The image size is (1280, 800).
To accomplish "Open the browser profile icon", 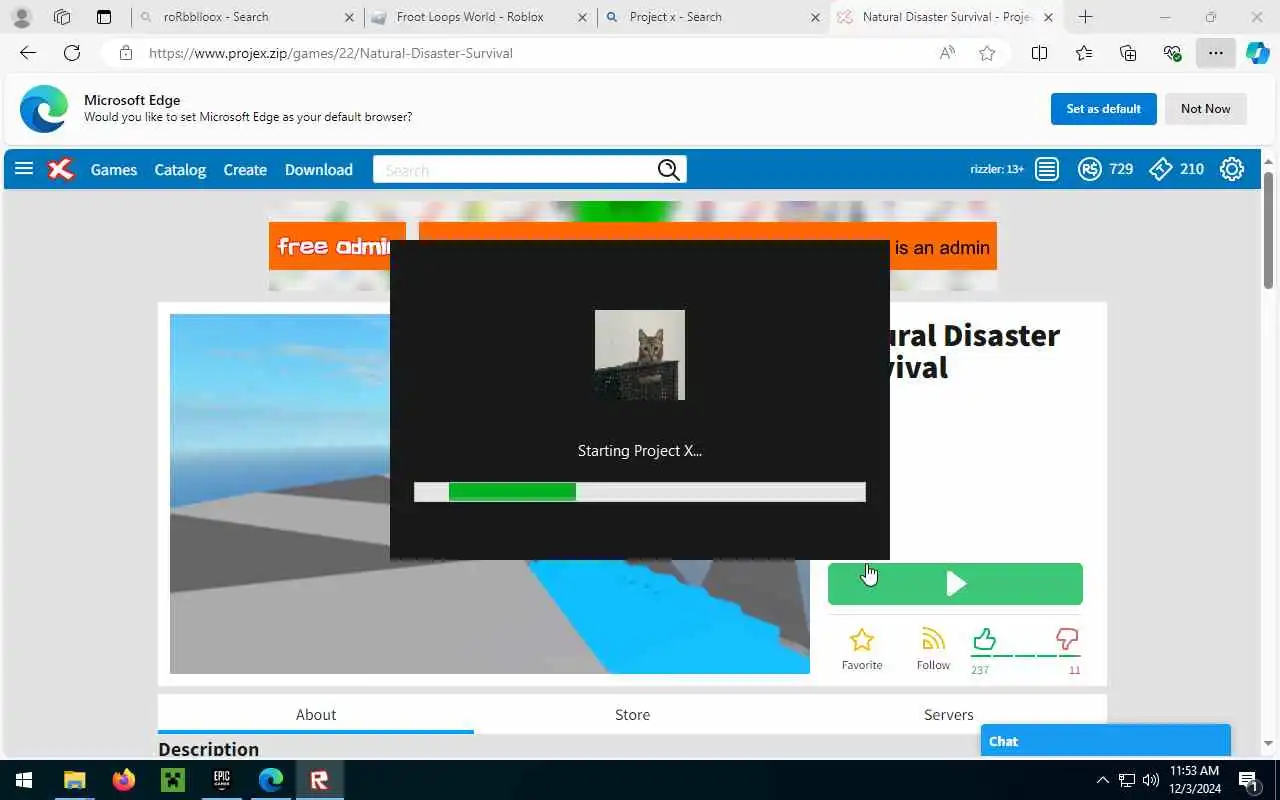I will click(x=21, y=17).
